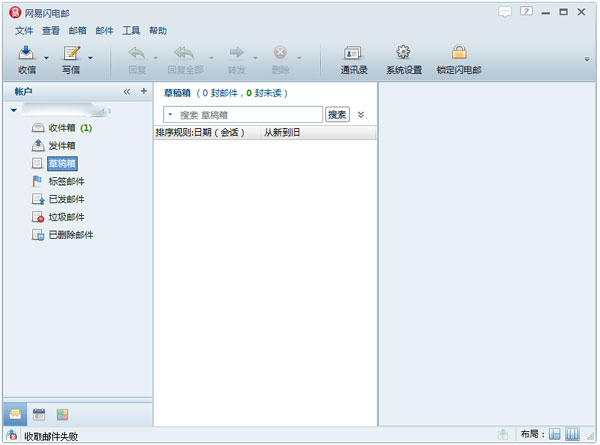Switch to calendar view in bottom-left panel
Screen dimensions: 600x445
click(x=40, y=413)
